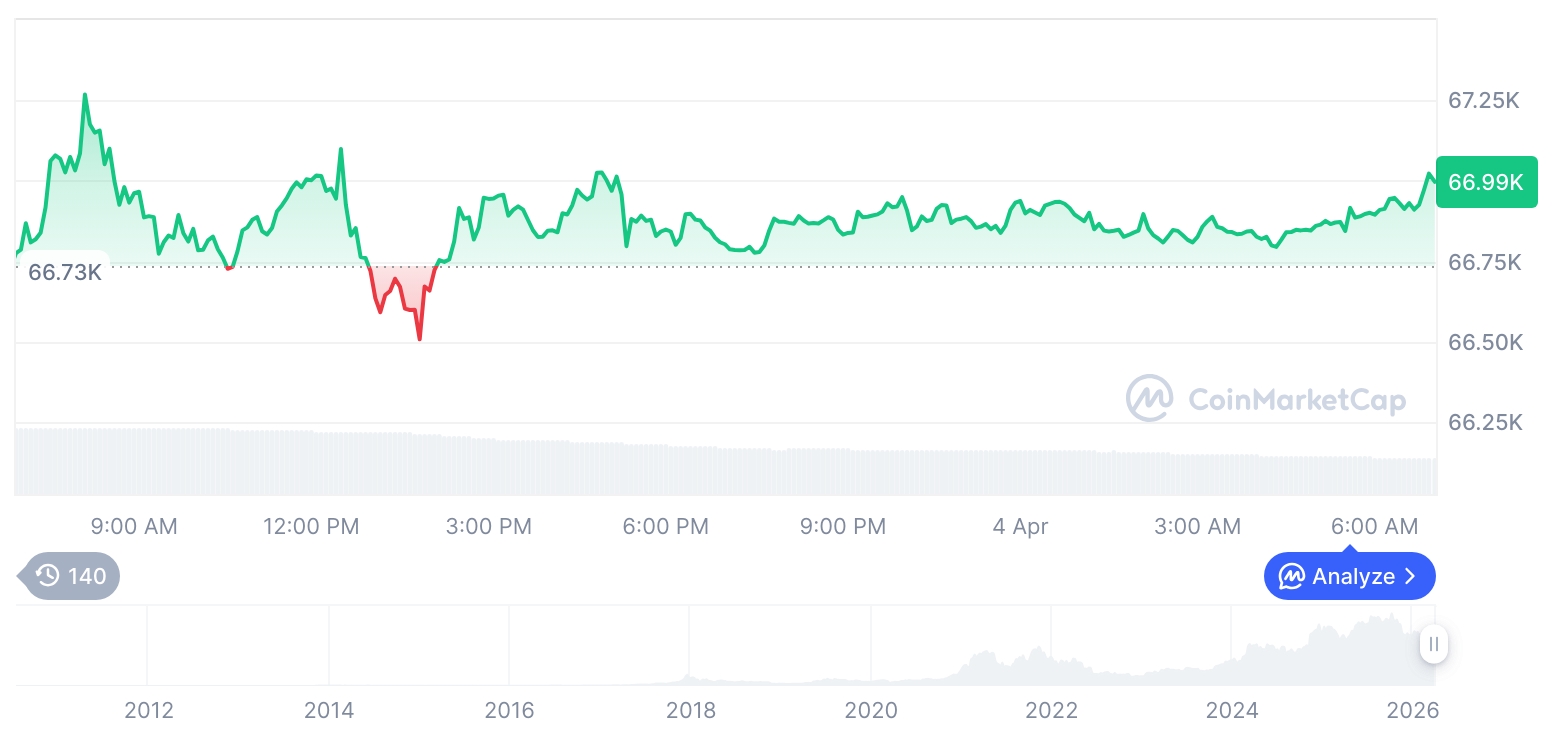This screenshot has height=732, width=1566.
Task: Open the 140 history badge
Action: point(72,576)
